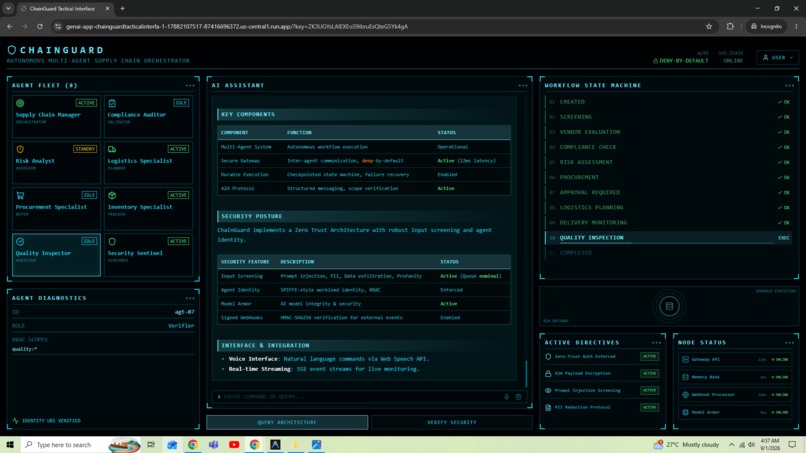This screenshot has height=453, width=806.
Task: Open the browser extensions puzzle icon
Action: [x=730, y=26]
